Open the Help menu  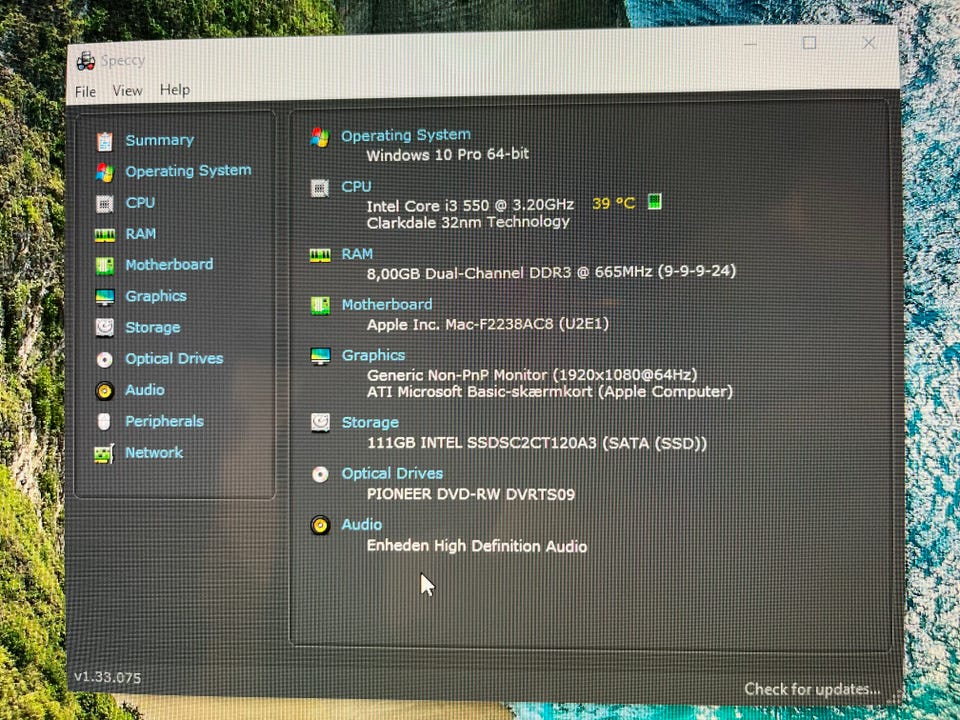[175, 90]
